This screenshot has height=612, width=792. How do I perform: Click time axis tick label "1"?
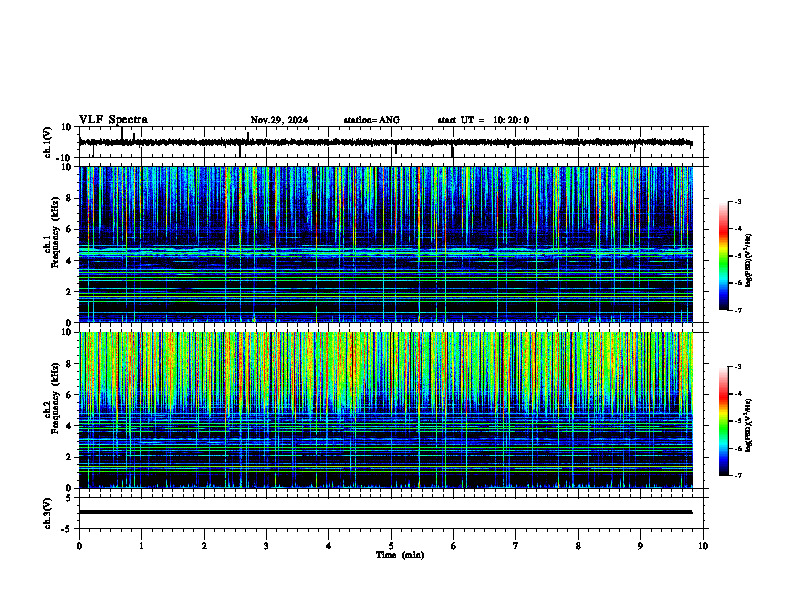point(142,546)
